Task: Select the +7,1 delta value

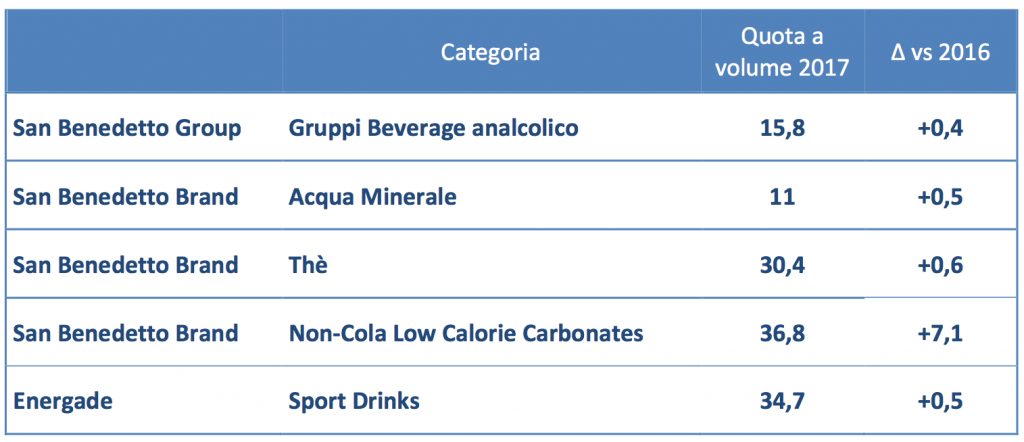Action: point(940,334)
